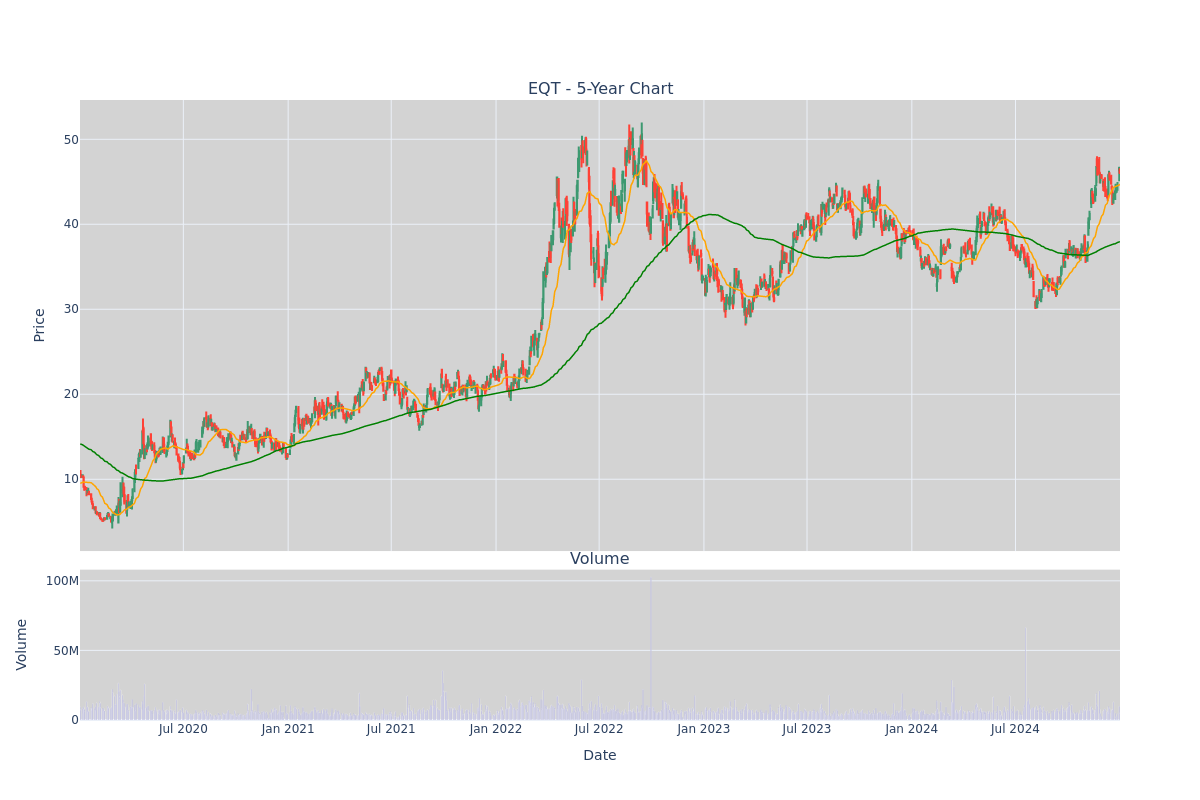The image size is (1200, 800).
Task: Click the 'Date' x-axis label
Action: [x=600, y=756]
